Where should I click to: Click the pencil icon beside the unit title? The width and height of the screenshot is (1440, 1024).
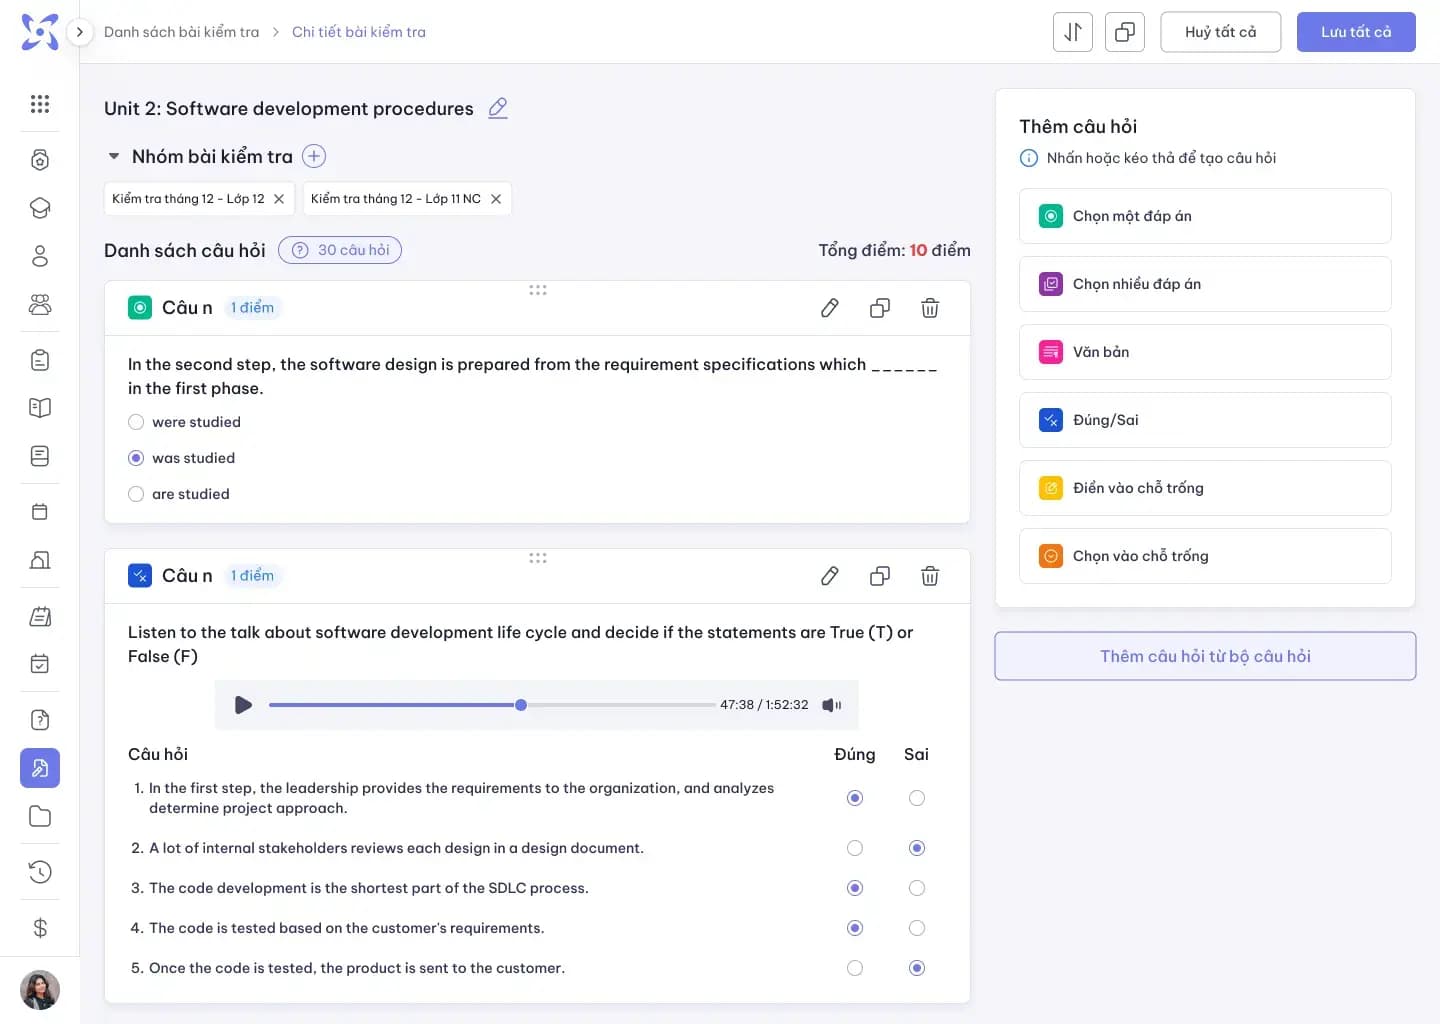point(498,108)
